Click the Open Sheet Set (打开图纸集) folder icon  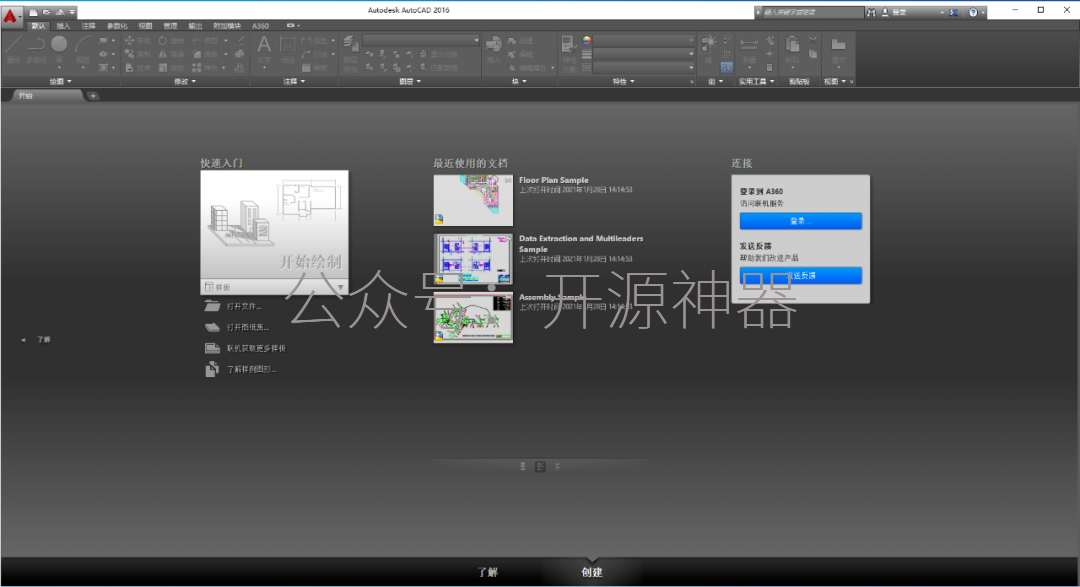[x=212, y=327]
